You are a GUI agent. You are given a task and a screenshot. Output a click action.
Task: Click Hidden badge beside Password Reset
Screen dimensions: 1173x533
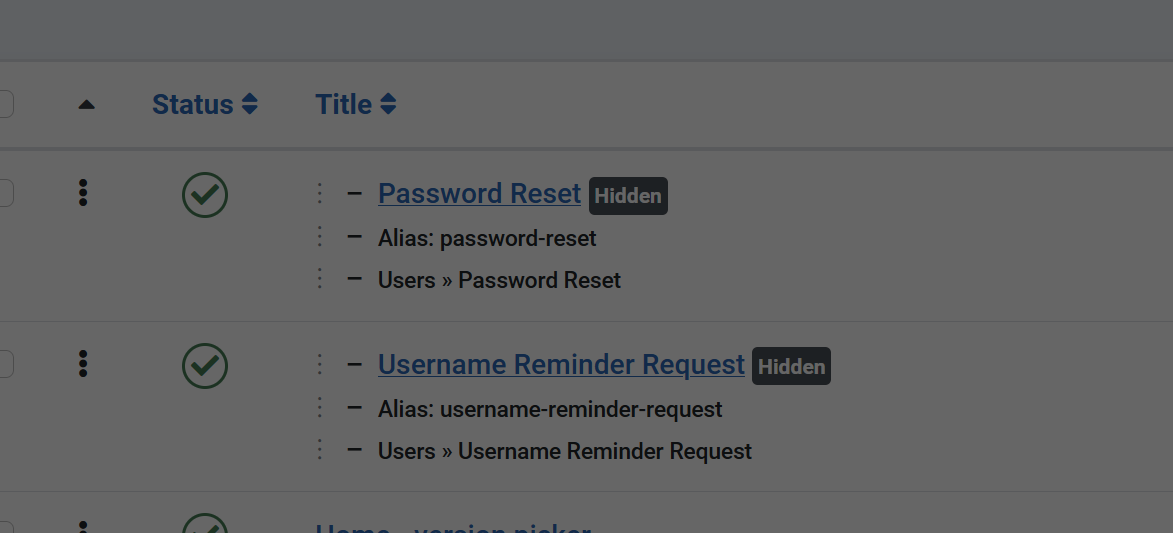tap(628, 196)
